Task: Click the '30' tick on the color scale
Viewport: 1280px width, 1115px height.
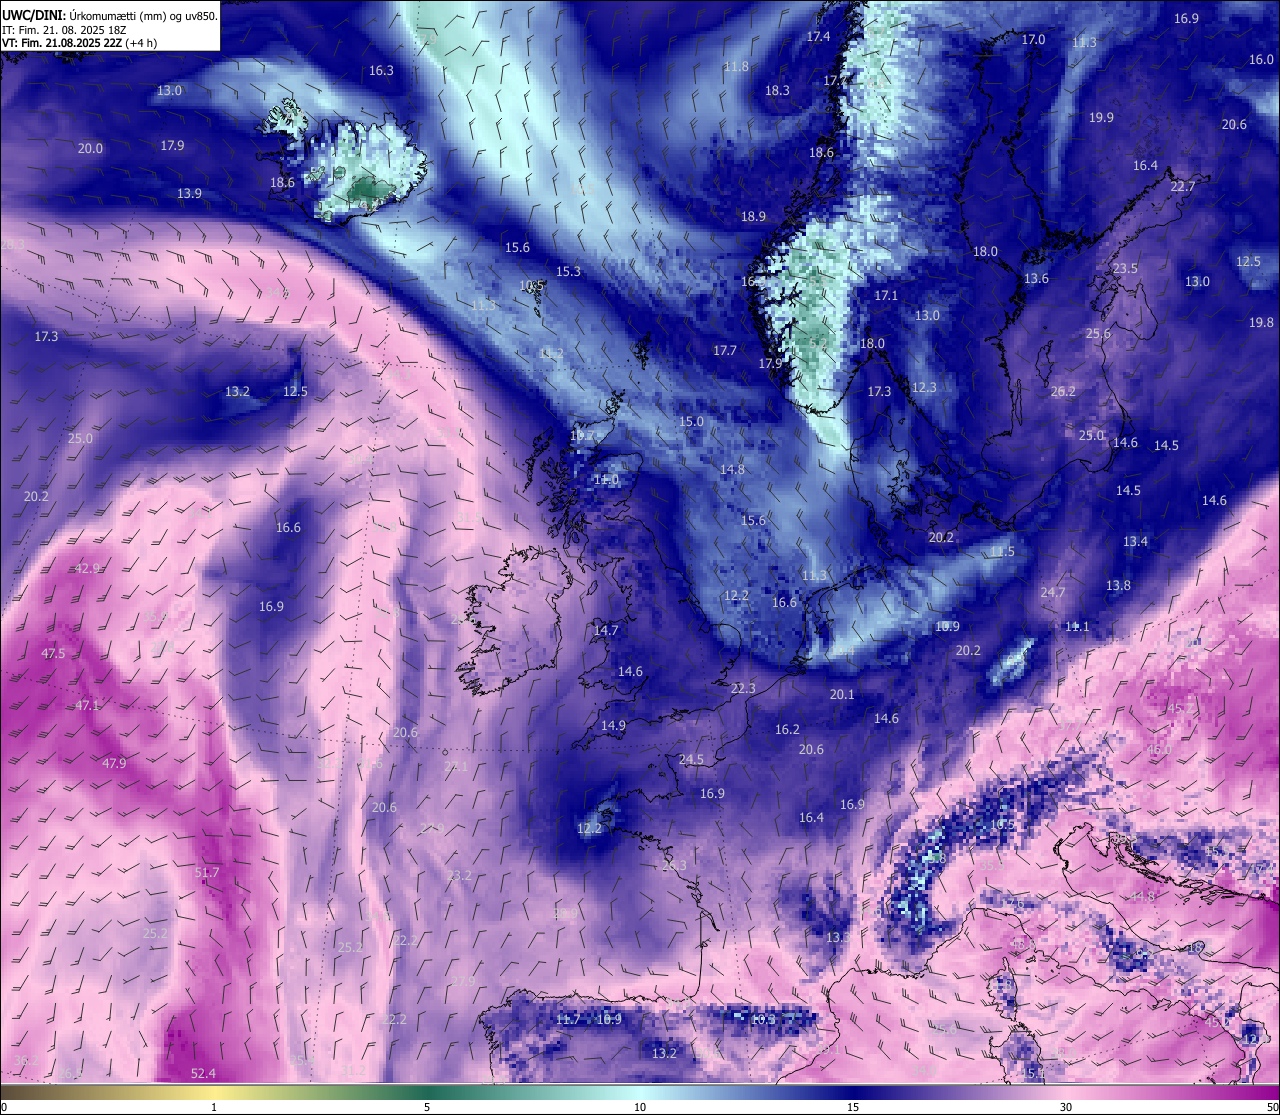Action: point(1066,1107)
